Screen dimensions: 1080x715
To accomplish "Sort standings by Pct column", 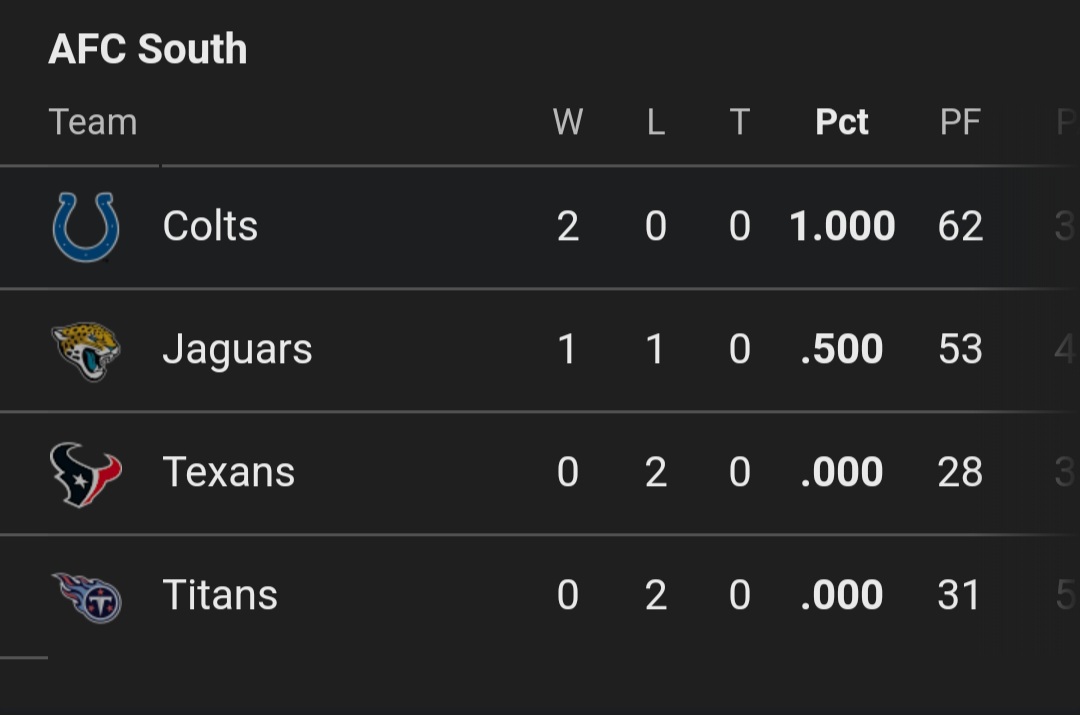I will 842,122.
